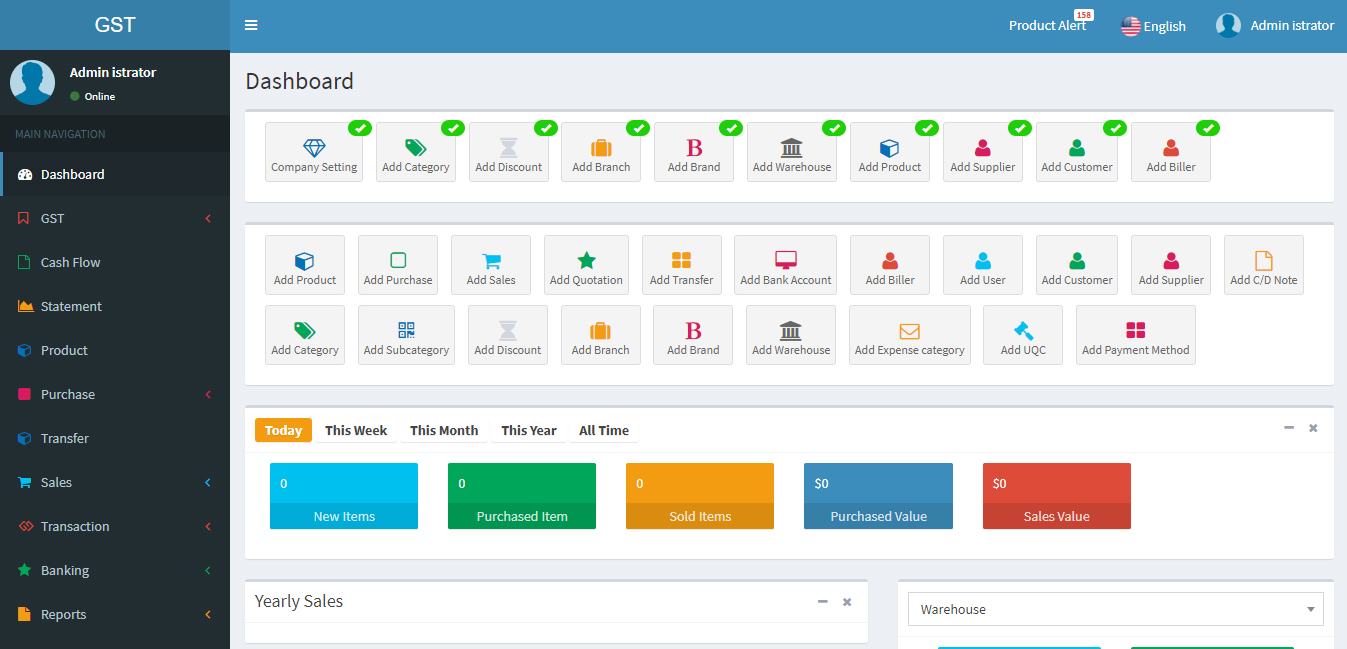Viewport: 1347px width, 649px height.
Task: Select the All Time tab
Action: 604,430
